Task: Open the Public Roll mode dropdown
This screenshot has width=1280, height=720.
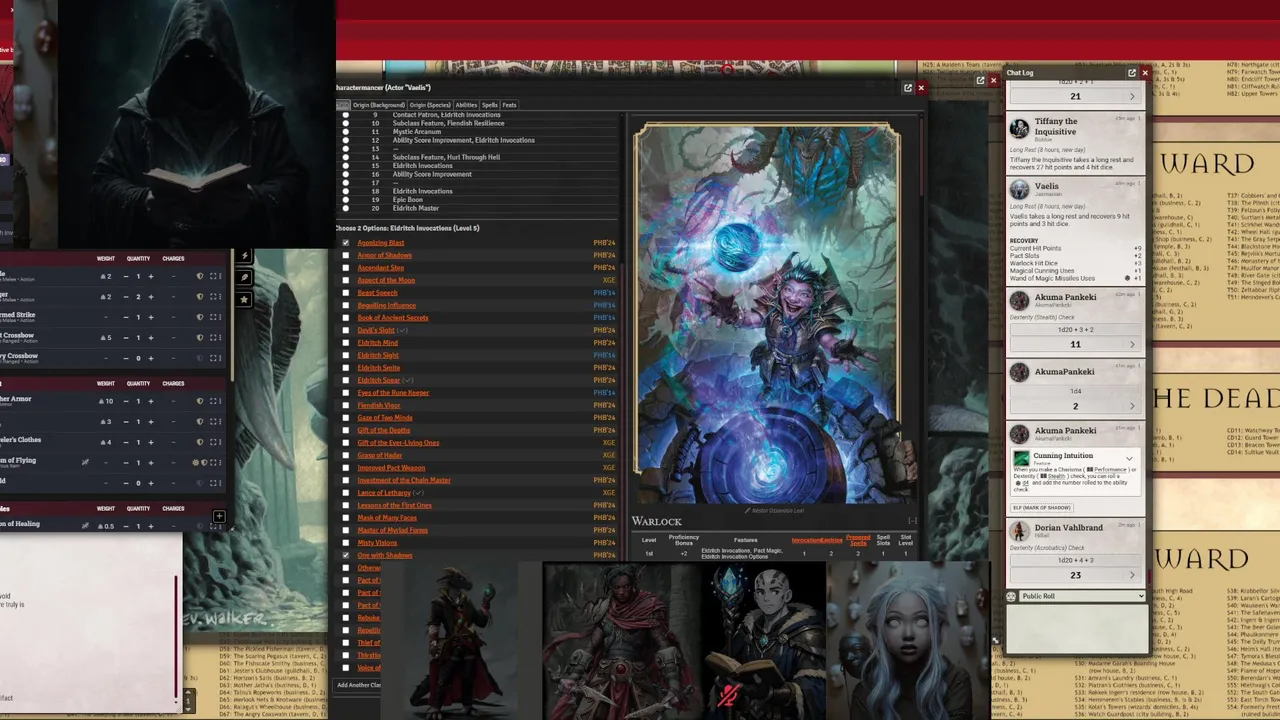Action: click(x=1083, y=596)
